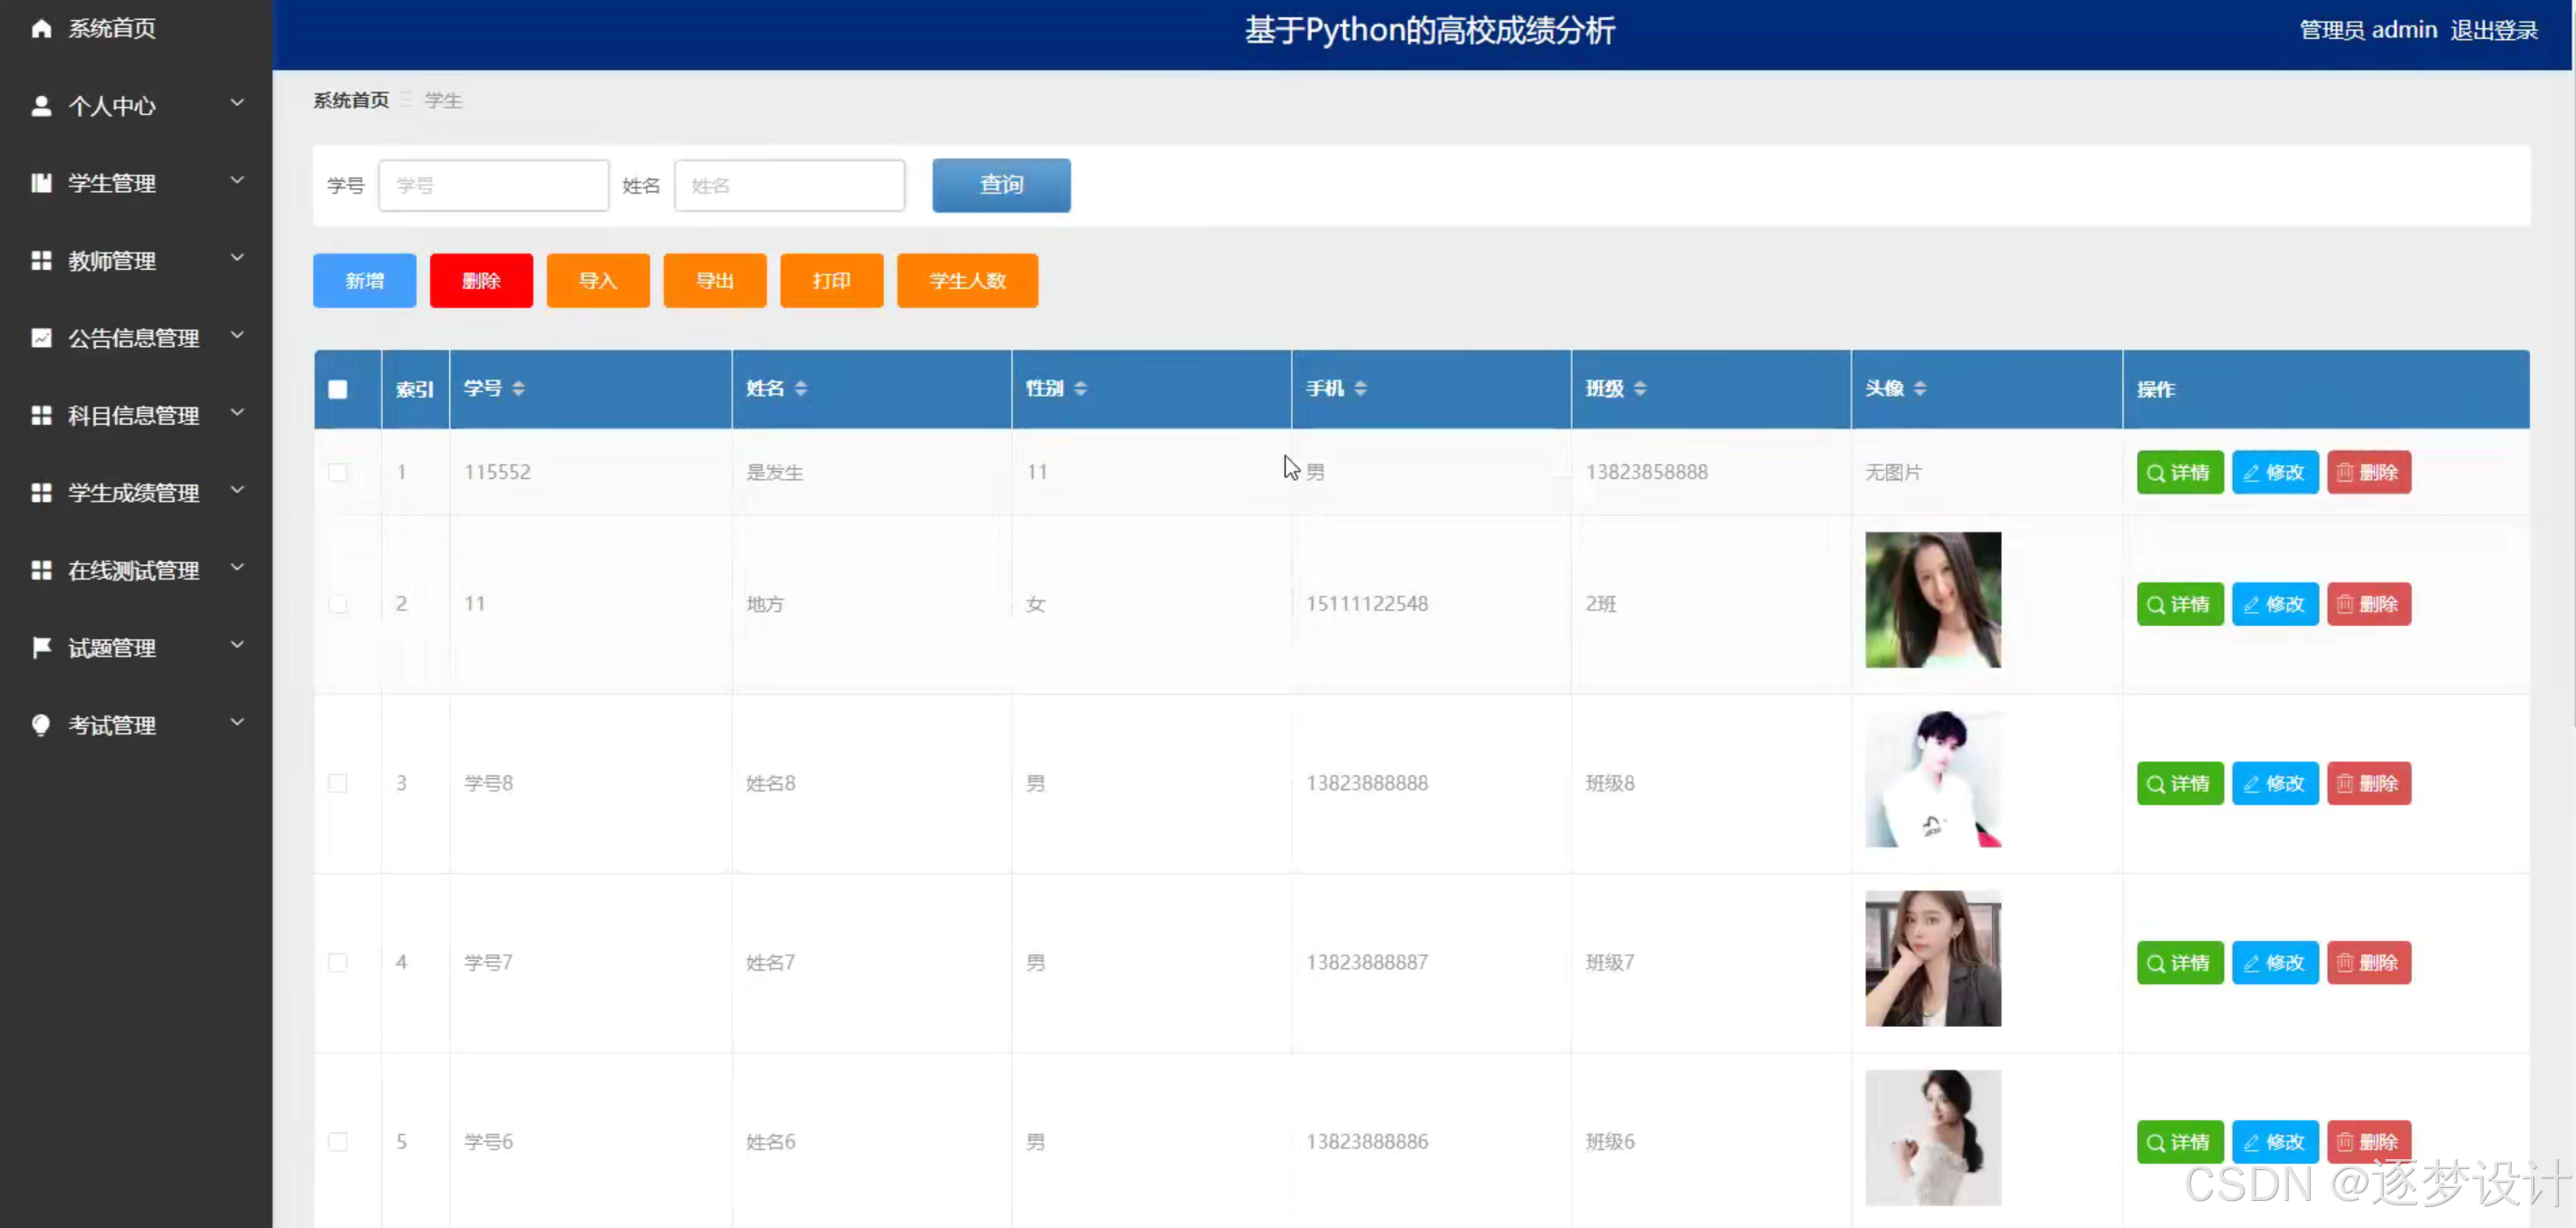
Task: Open the 考试管理 sidebar menu
Action: click(112, 726)
